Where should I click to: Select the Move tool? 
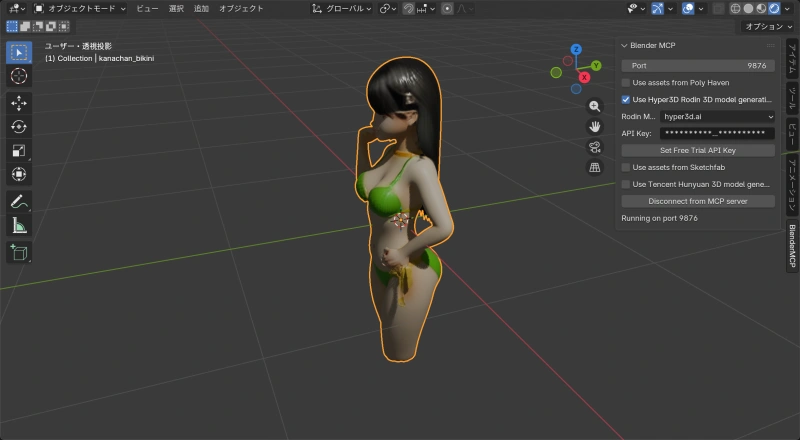(x=19, y=103)
